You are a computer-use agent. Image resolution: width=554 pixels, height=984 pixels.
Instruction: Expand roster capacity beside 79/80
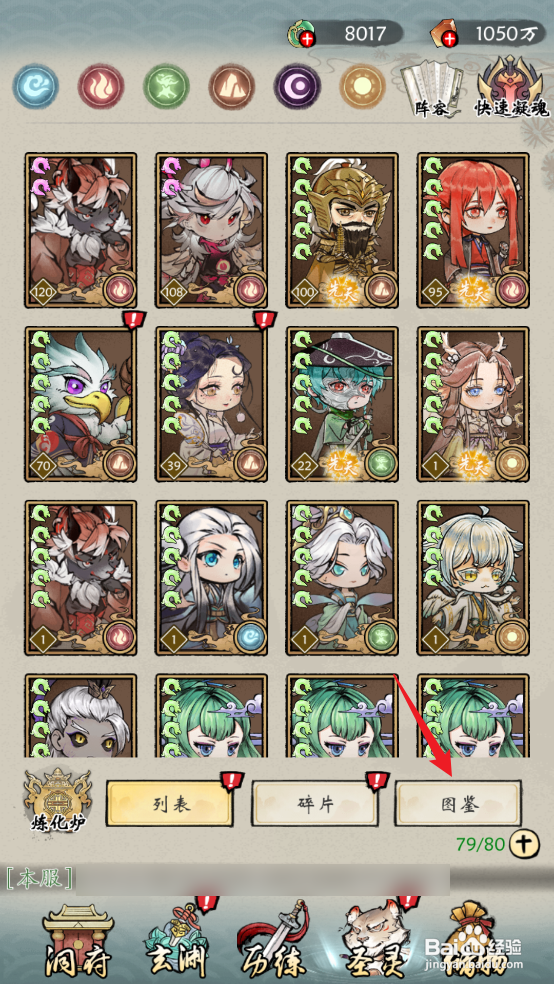coord(524,844)
